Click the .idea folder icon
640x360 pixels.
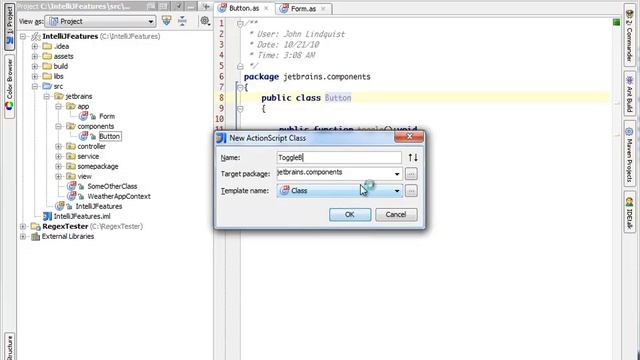[47, 46]
